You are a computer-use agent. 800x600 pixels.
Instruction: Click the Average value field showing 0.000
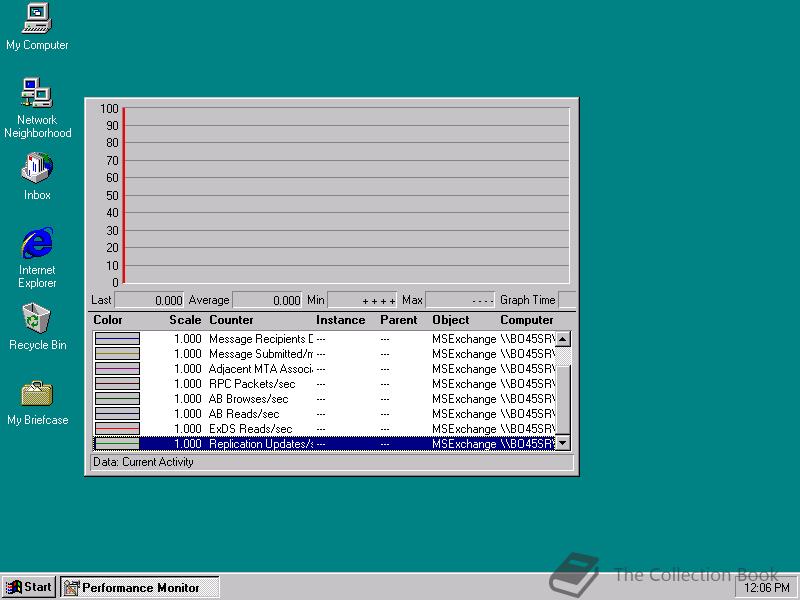[x=267, y=300]
